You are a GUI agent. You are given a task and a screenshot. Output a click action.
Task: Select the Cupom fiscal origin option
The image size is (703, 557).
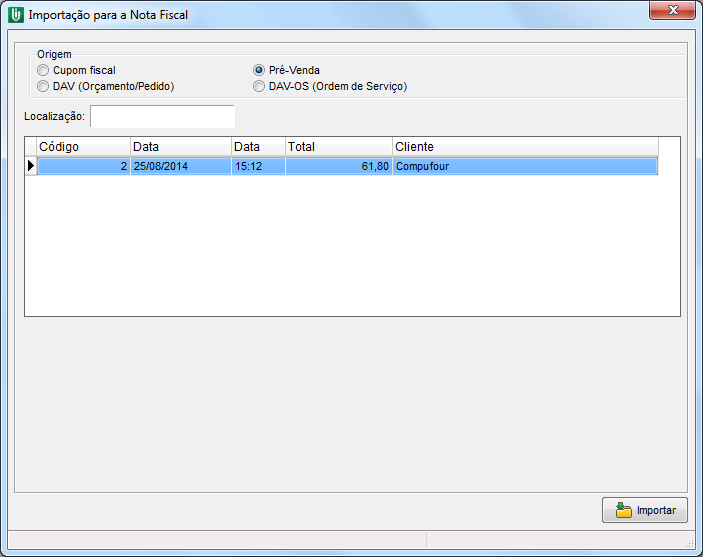point(43,70)
